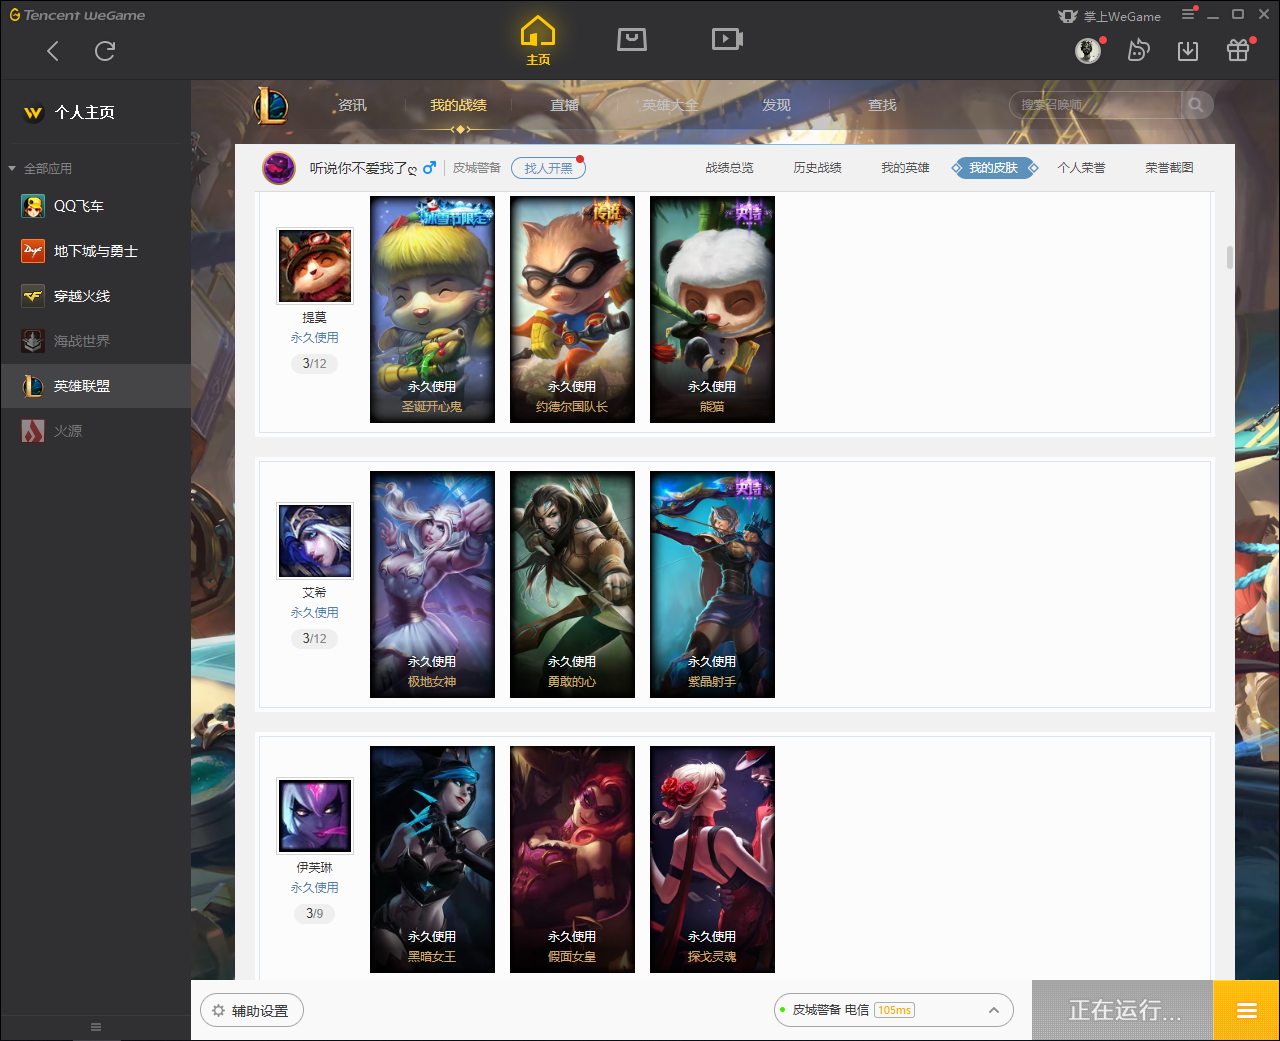This screenshot has width=1280, height=1041.
Task: Open the 我的英雄 sub-tab
Action: (x=905, y=168)
